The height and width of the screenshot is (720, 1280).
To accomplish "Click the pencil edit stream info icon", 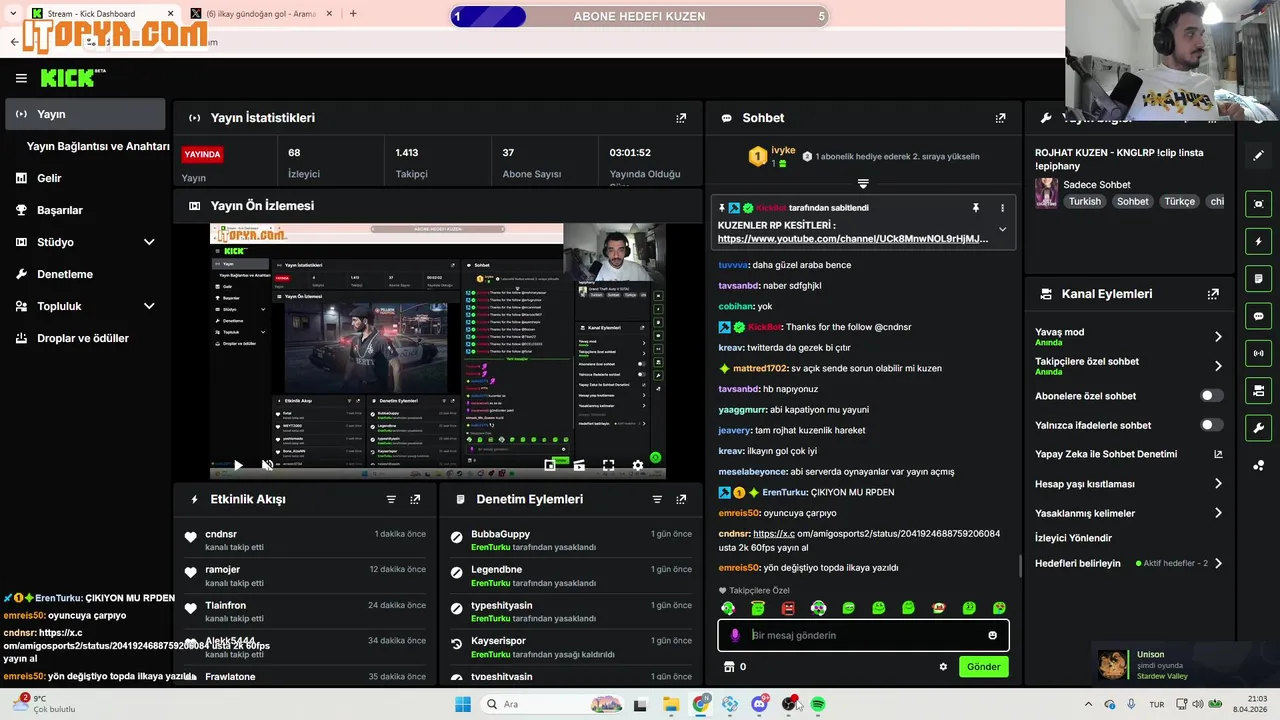I will [x=1259, y=156].
